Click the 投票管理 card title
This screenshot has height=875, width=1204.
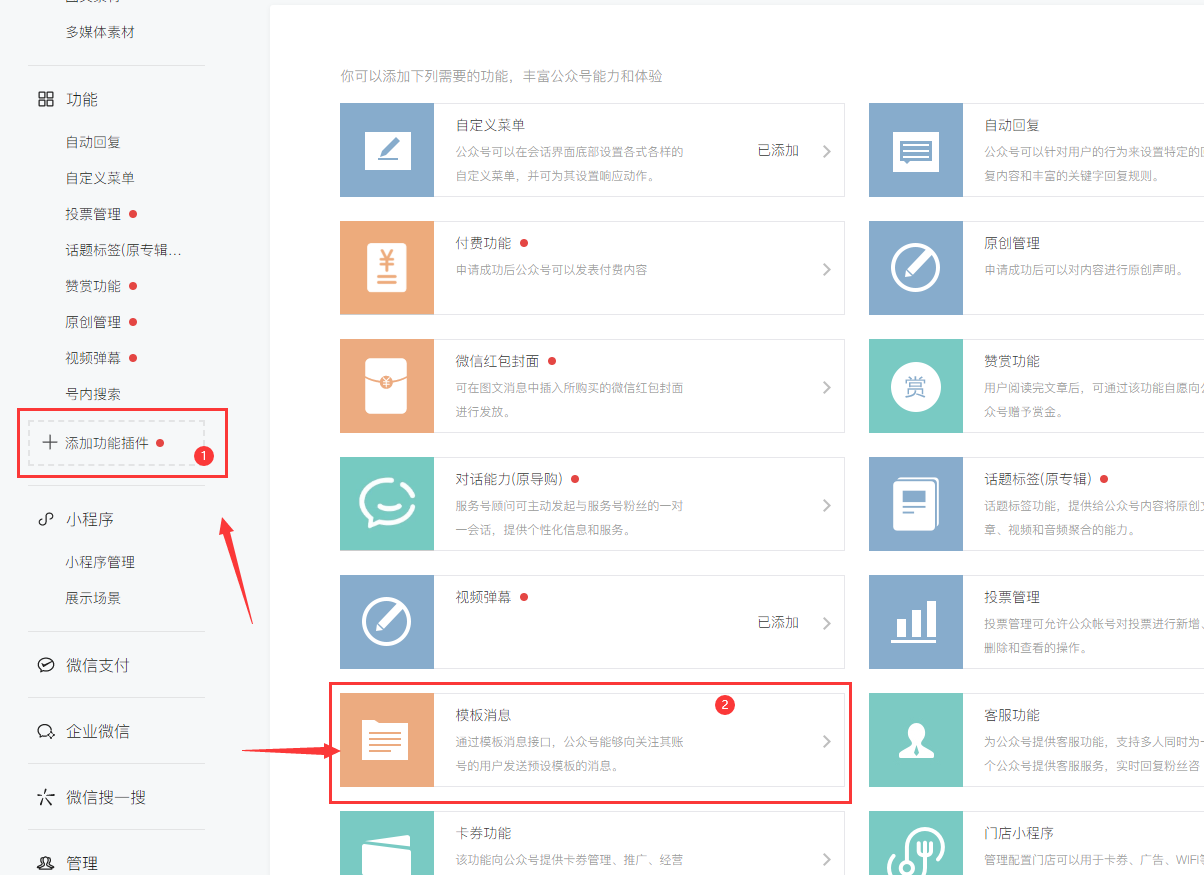(1012, 597)
